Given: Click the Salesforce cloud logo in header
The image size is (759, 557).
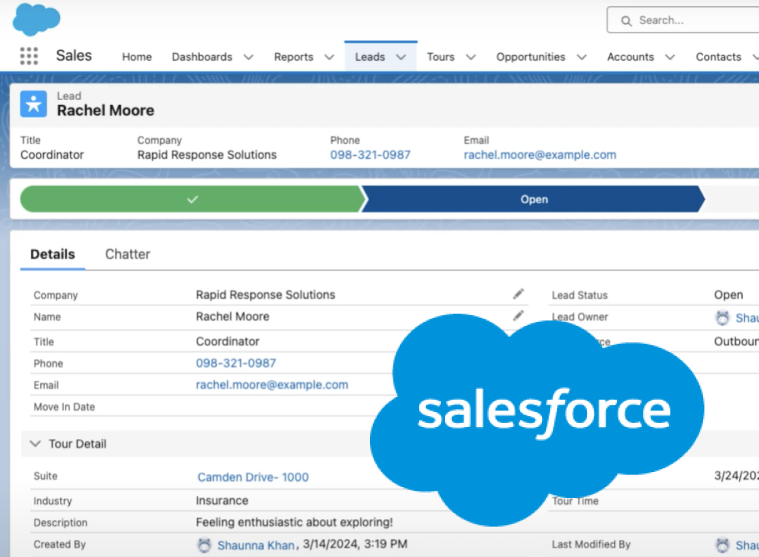Looking at the screenshot, I should pos(36,19).
